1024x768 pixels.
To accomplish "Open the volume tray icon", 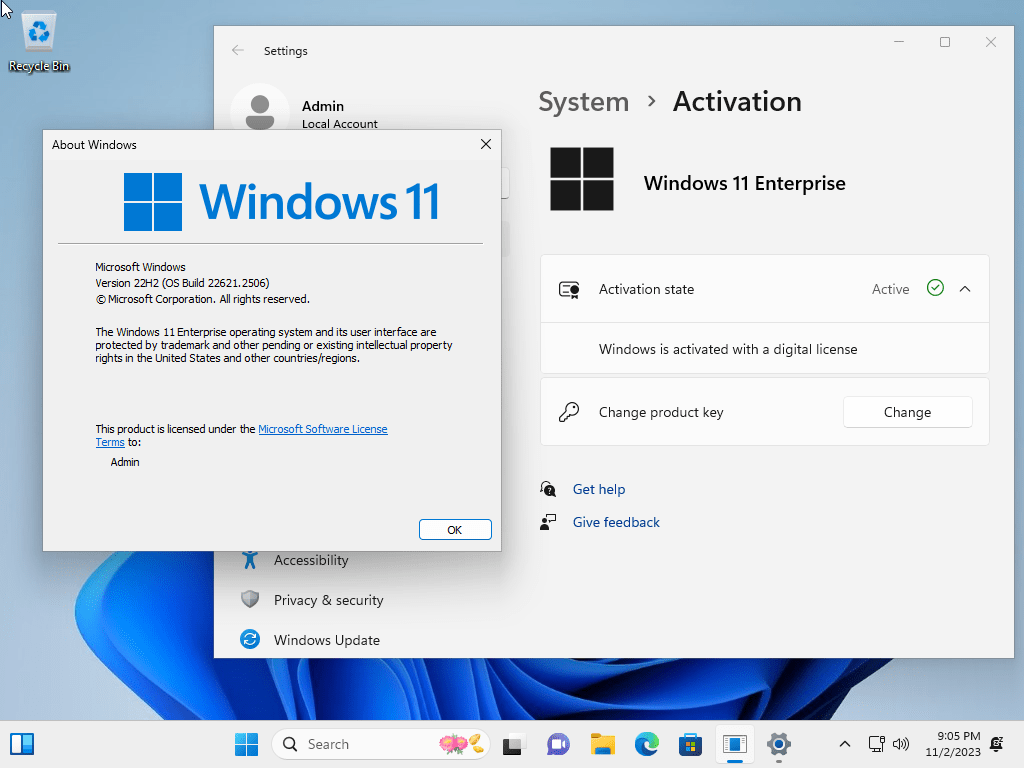I will pos(901,744).
